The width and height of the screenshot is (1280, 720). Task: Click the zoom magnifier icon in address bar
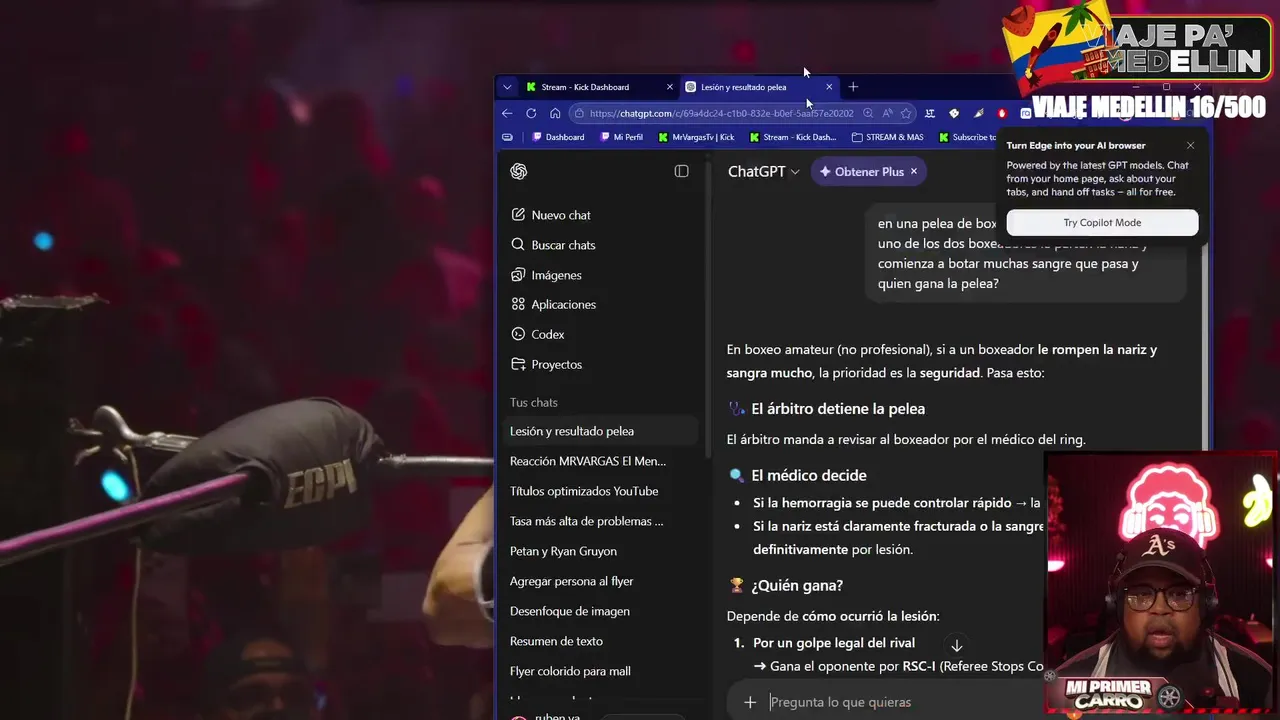click(x=868, y=113)
